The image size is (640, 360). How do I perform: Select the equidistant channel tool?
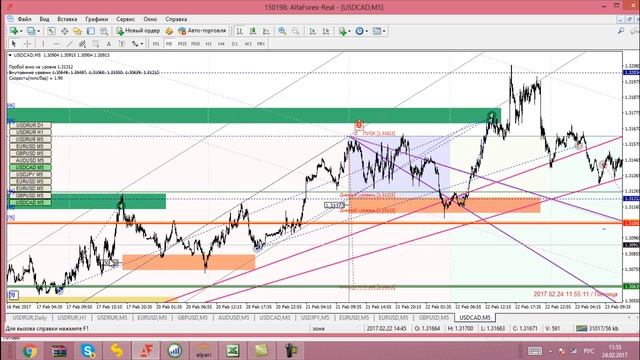(x=82, y=44)
